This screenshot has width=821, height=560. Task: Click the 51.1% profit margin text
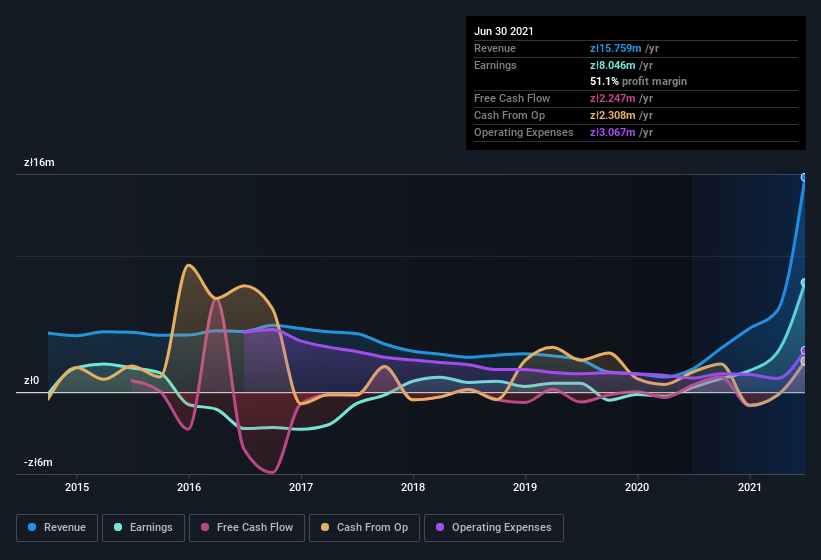coord(638,81)
